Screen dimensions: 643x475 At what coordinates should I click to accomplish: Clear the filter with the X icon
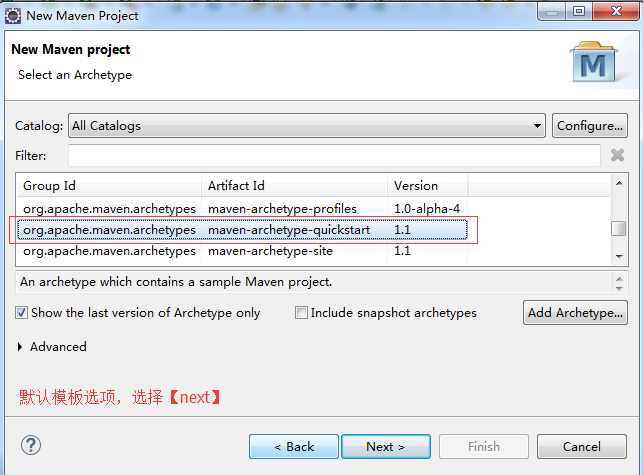point(617,155)
